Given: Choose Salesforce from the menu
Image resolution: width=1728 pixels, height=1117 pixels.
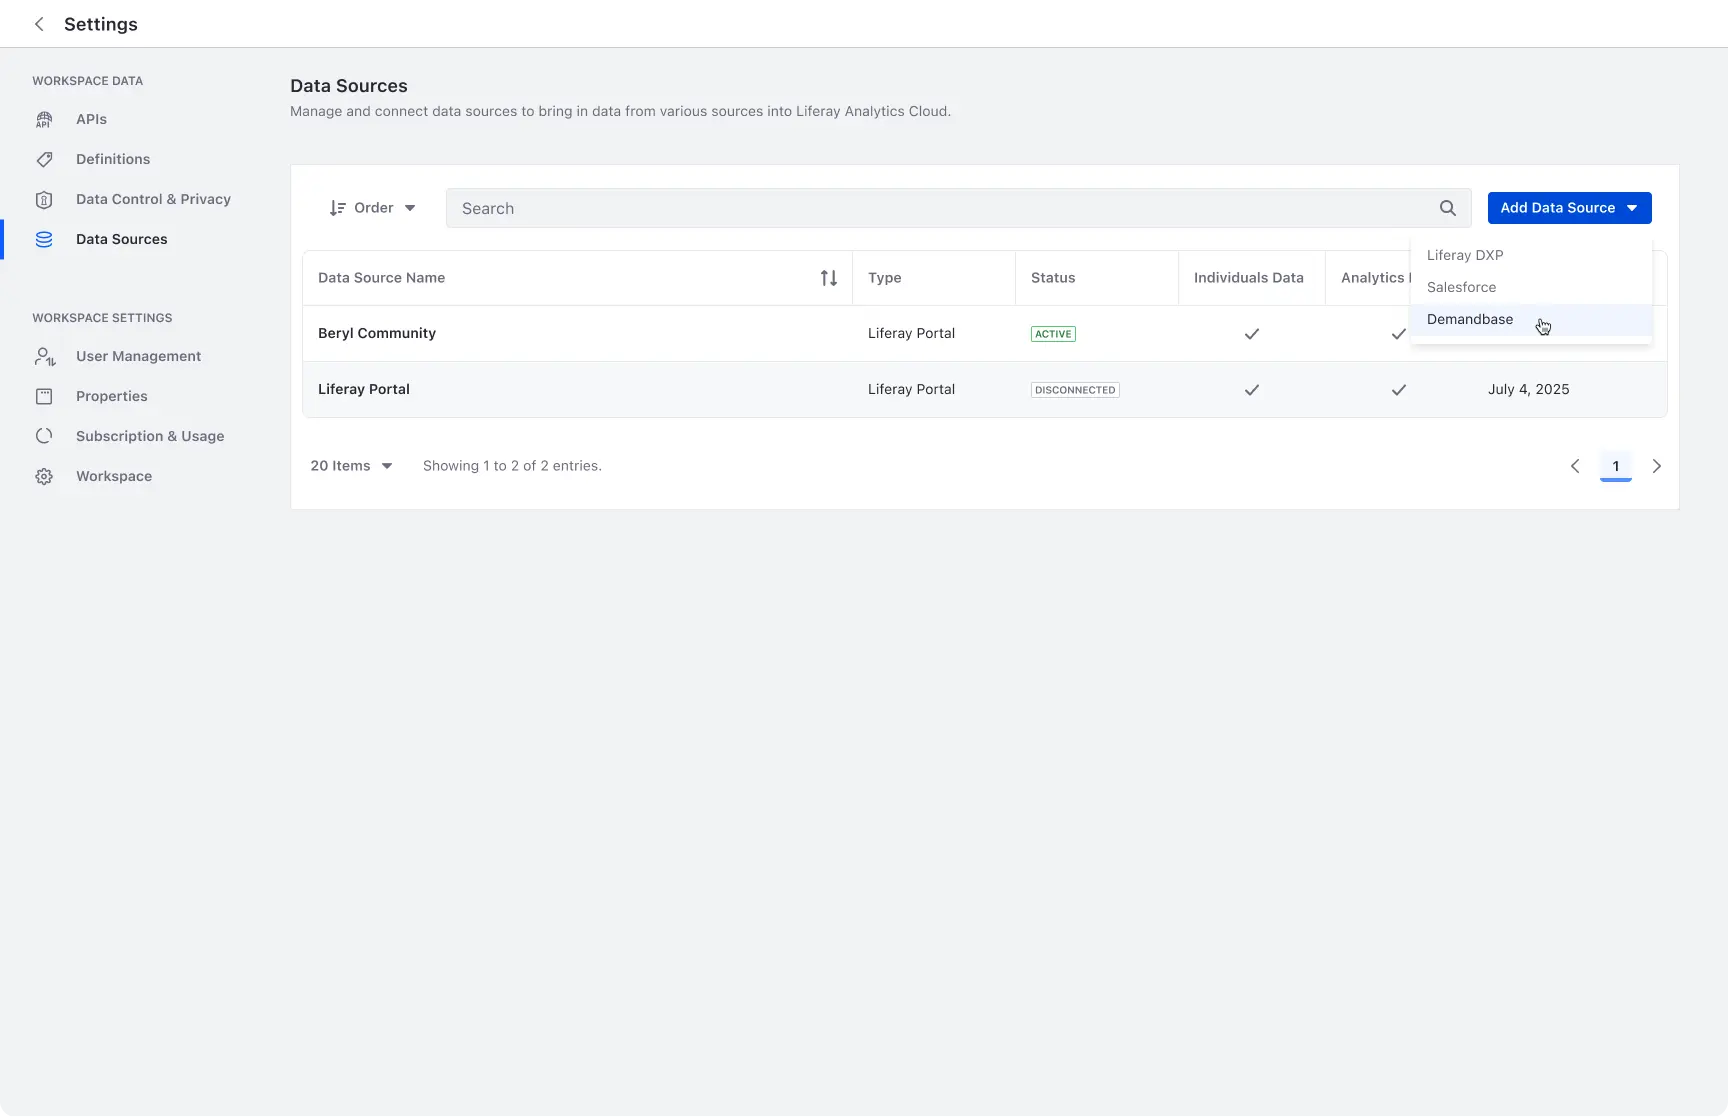Looking at the screenshot, I should coord(1531,287).
